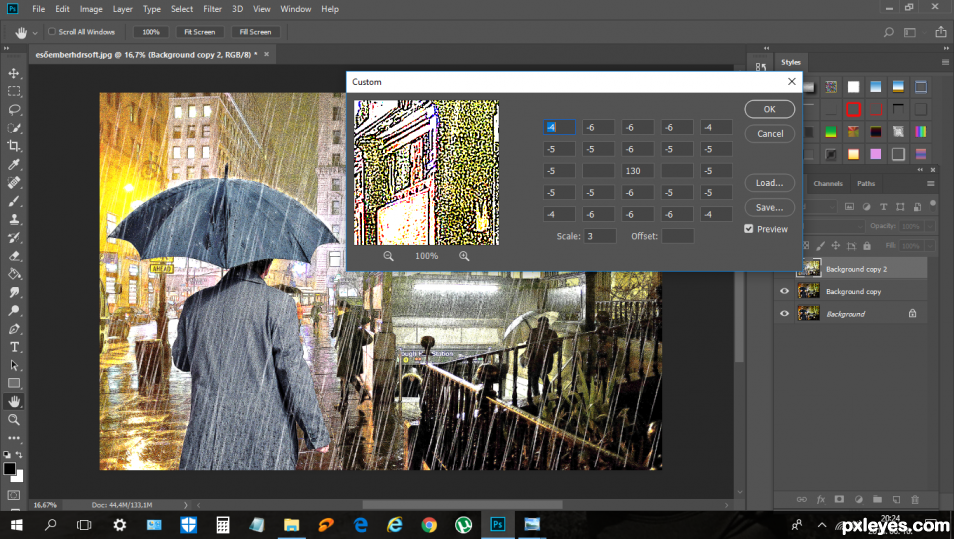Zoom out the Custom filter preview
The height and width of the screenshot is (539, 954).
(388, 256)
